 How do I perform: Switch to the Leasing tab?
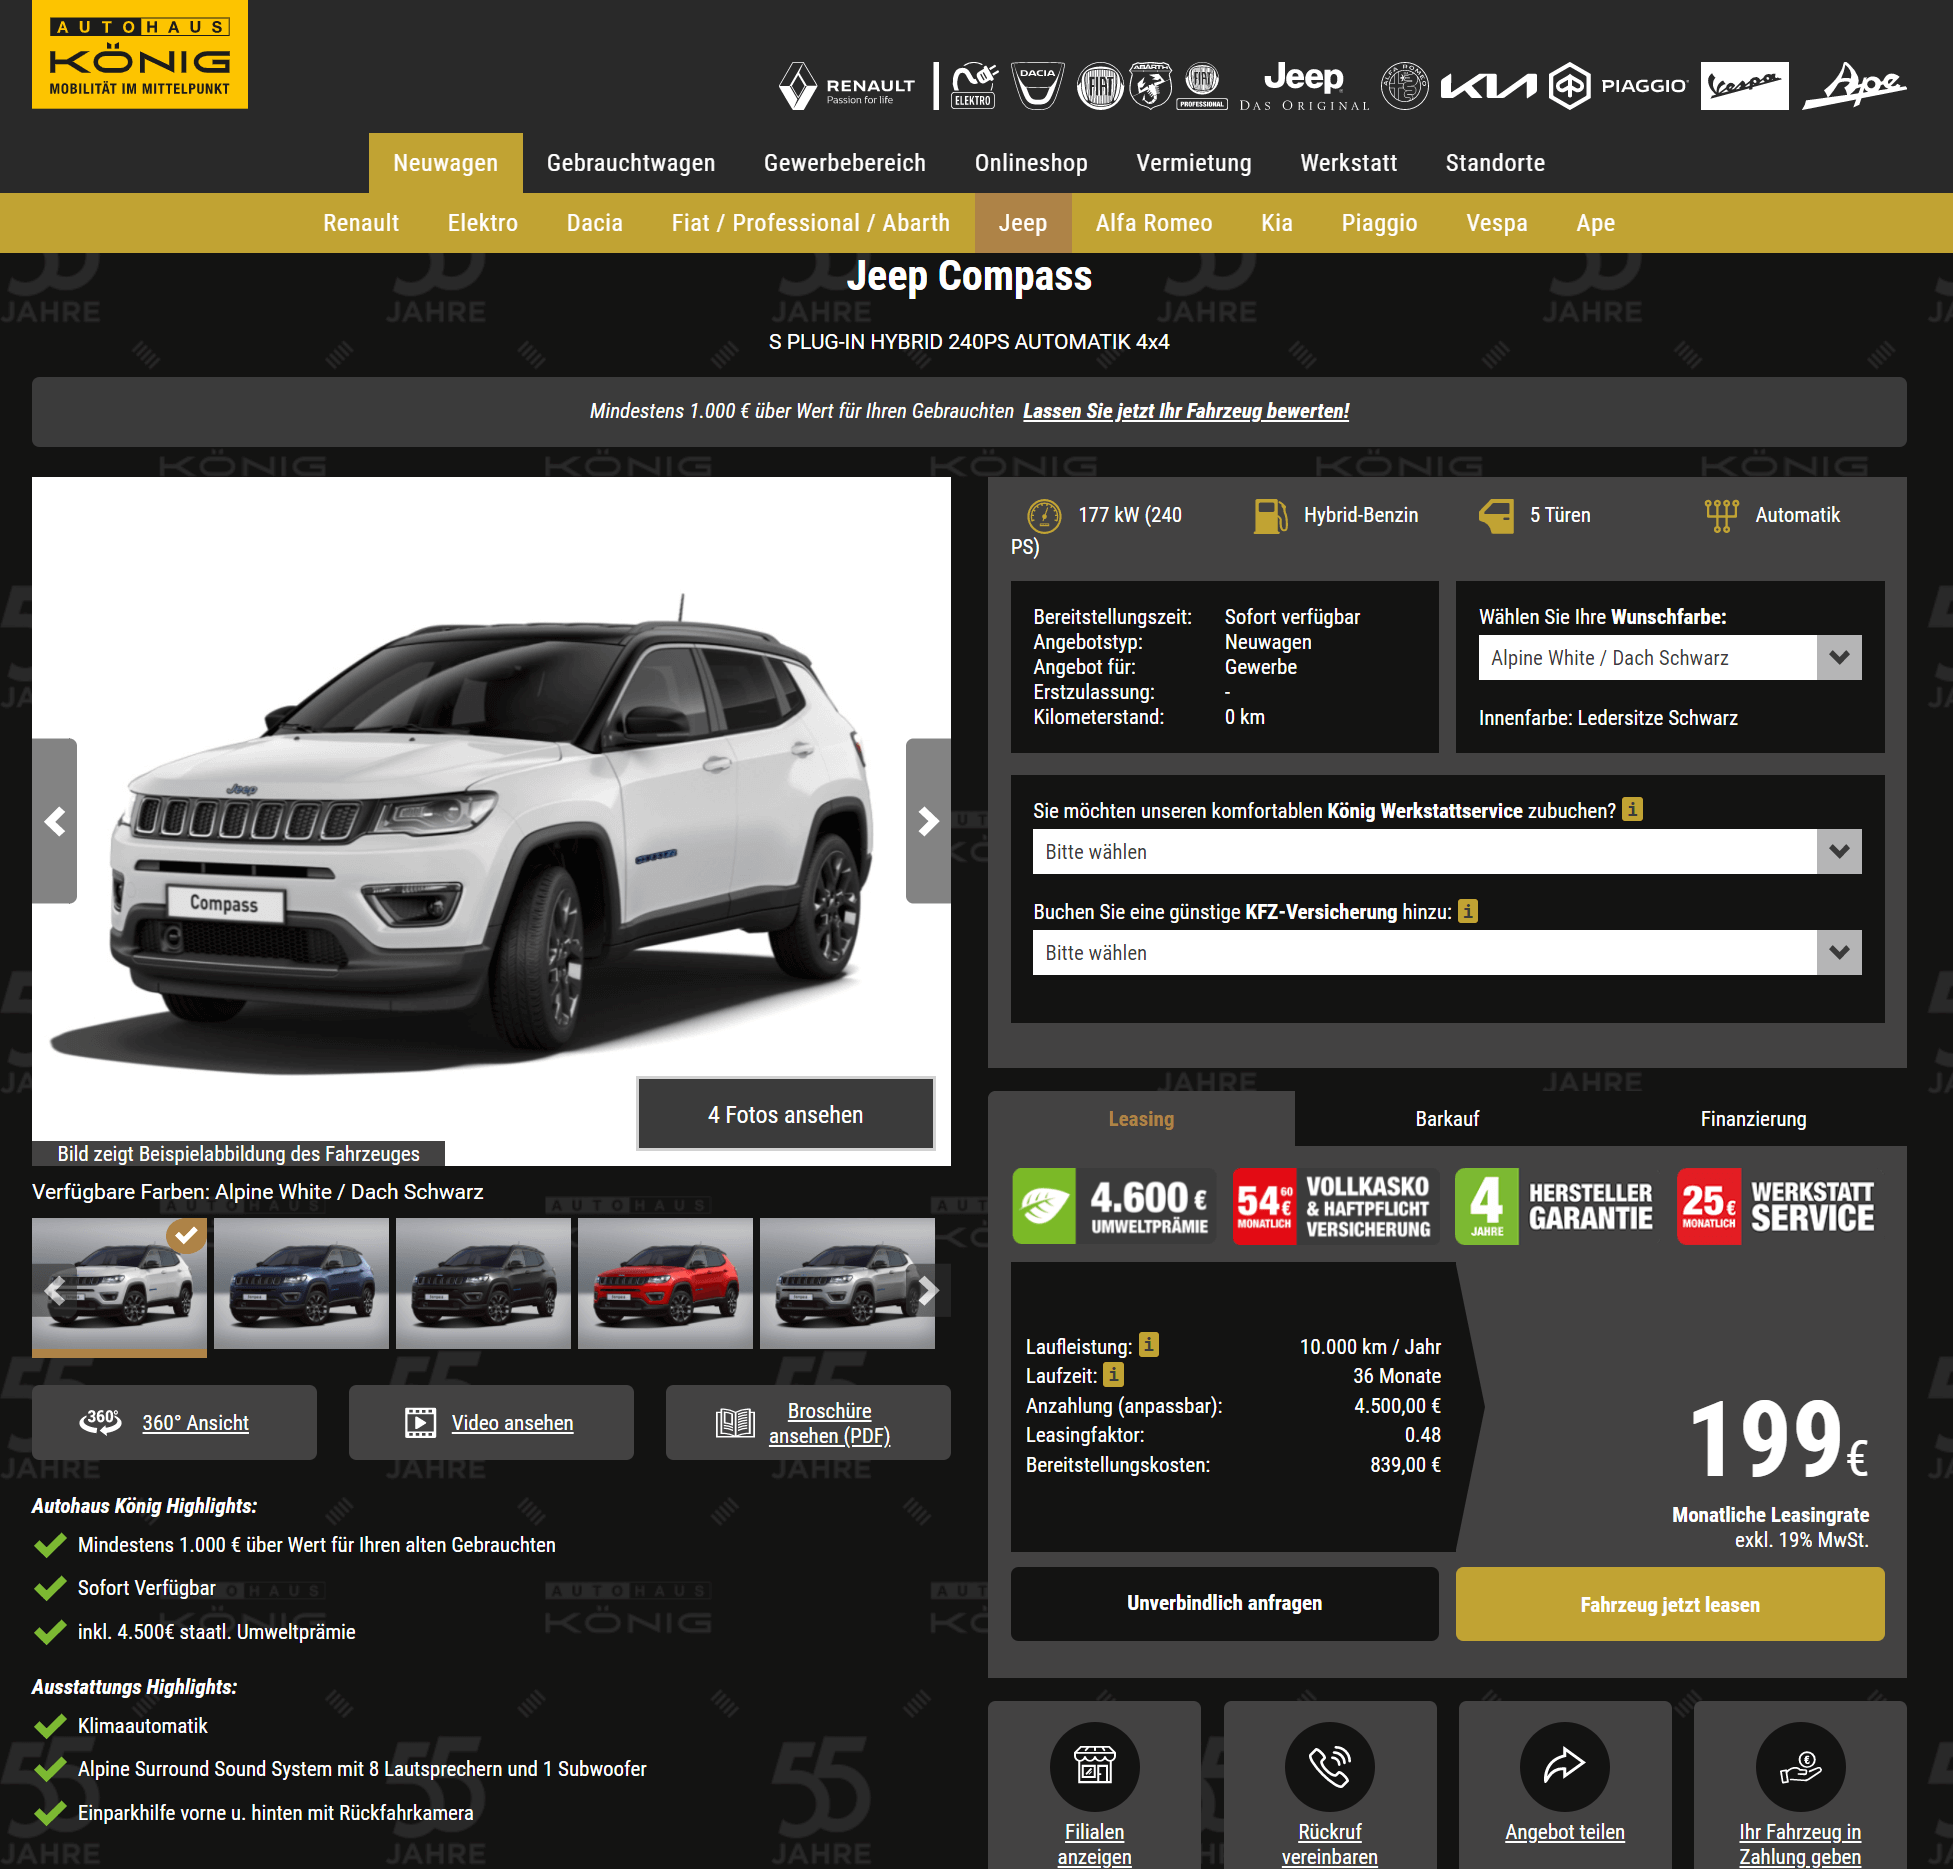(1141, 1119)
